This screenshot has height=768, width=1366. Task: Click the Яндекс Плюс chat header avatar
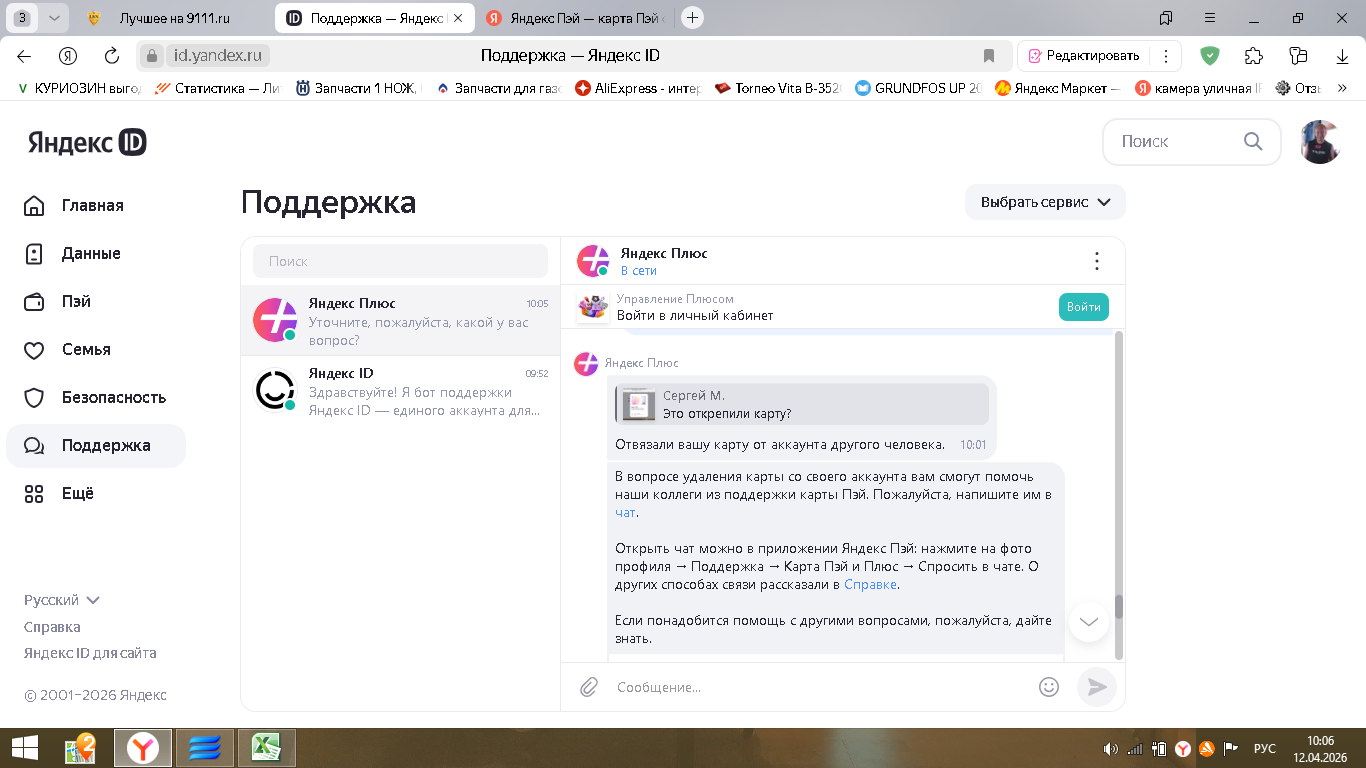593,261
